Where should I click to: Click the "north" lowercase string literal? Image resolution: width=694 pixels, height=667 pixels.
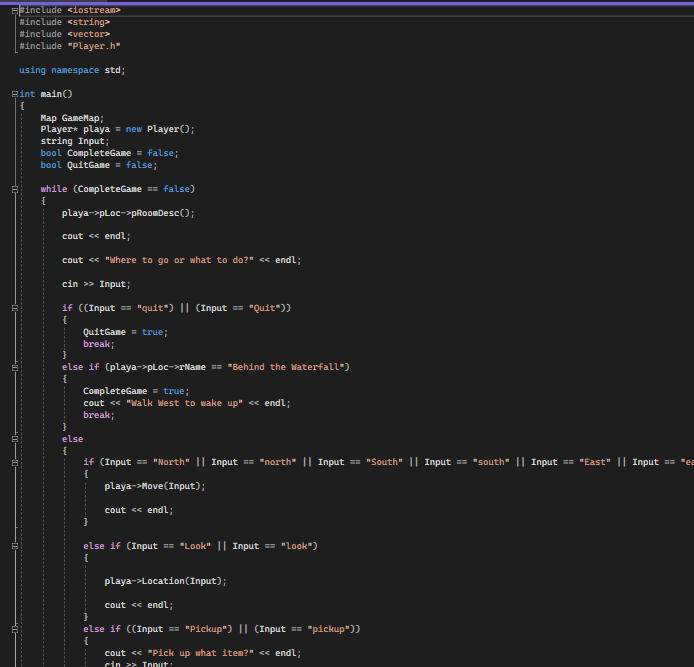[278, 463]
